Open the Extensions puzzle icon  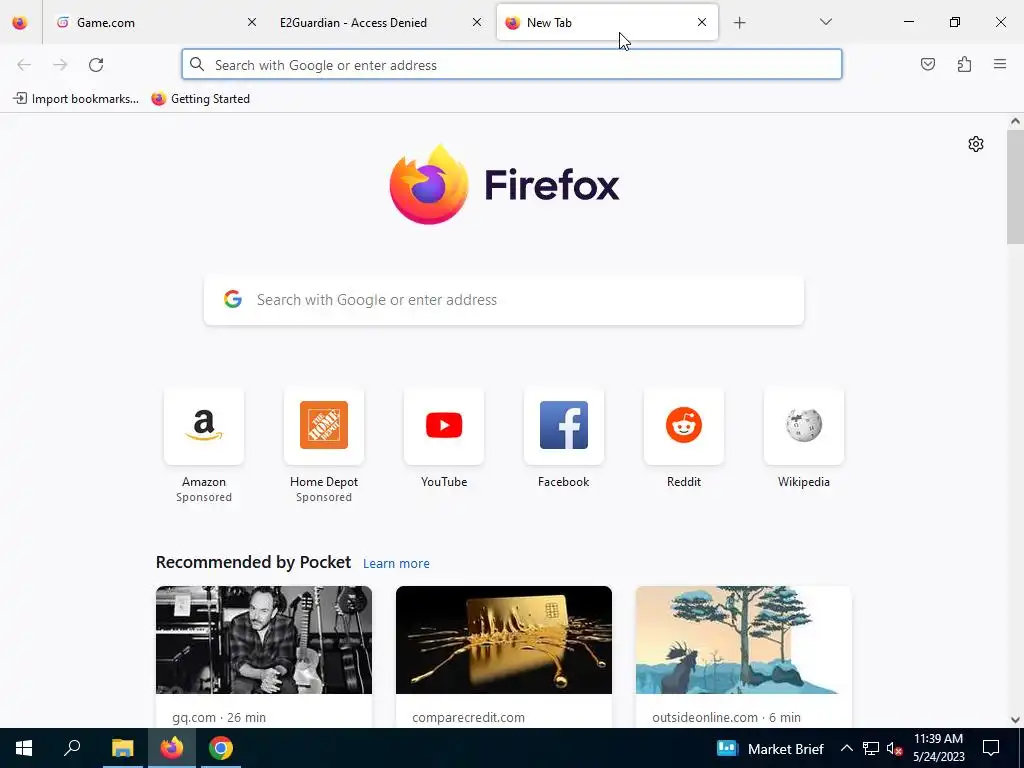pyautogui.click(x=964, y=64)
